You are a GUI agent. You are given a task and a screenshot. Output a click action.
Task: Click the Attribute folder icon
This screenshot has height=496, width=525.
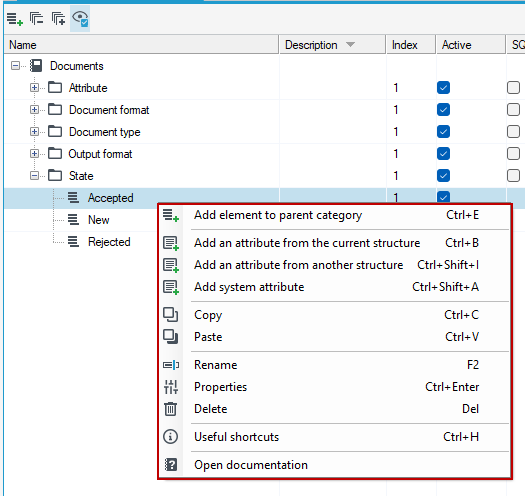55,88
